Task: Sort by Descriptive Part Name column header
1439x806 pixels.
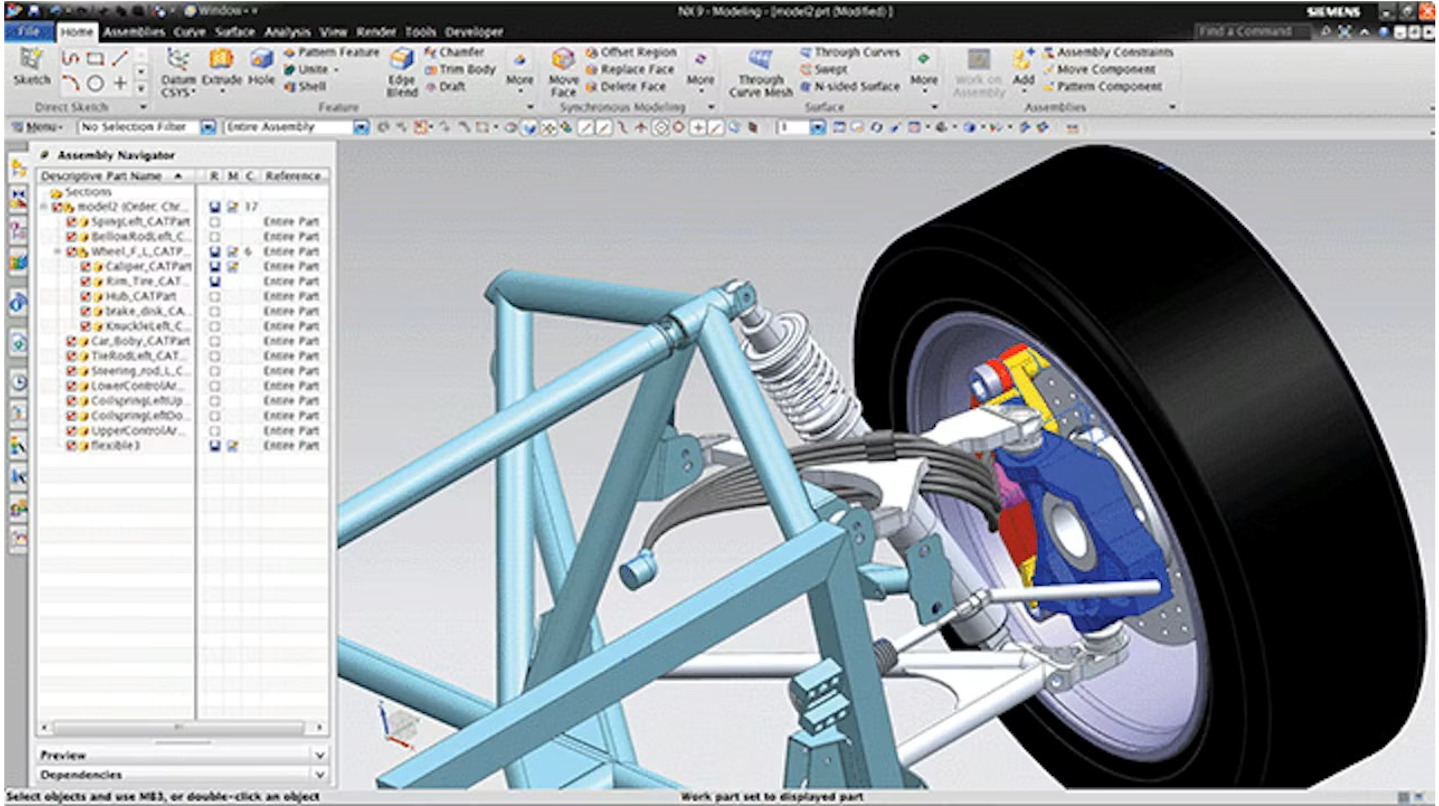Action: pos(115,176)
